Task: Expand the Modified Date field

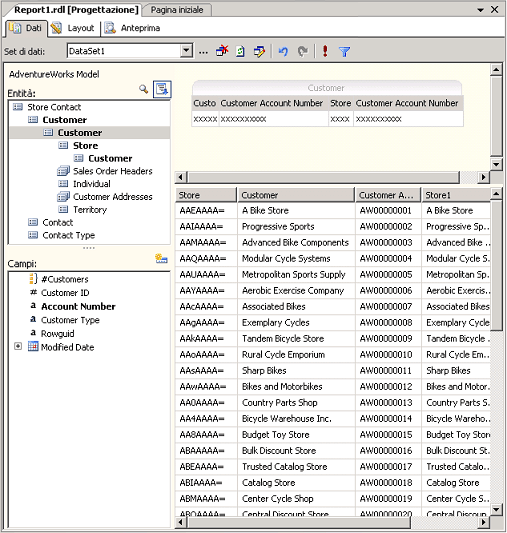Action: coord(18,346)
